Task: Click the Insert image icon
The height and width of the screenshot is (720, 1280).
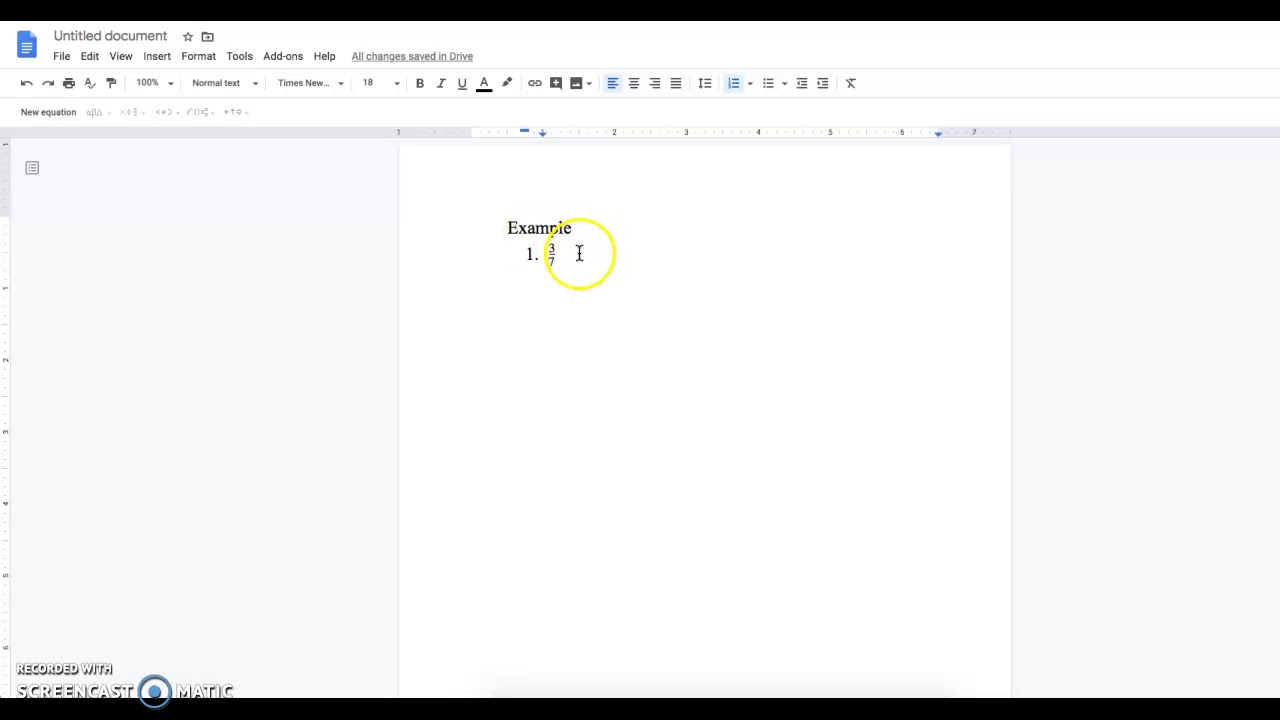Action: [x=576, y=83]
